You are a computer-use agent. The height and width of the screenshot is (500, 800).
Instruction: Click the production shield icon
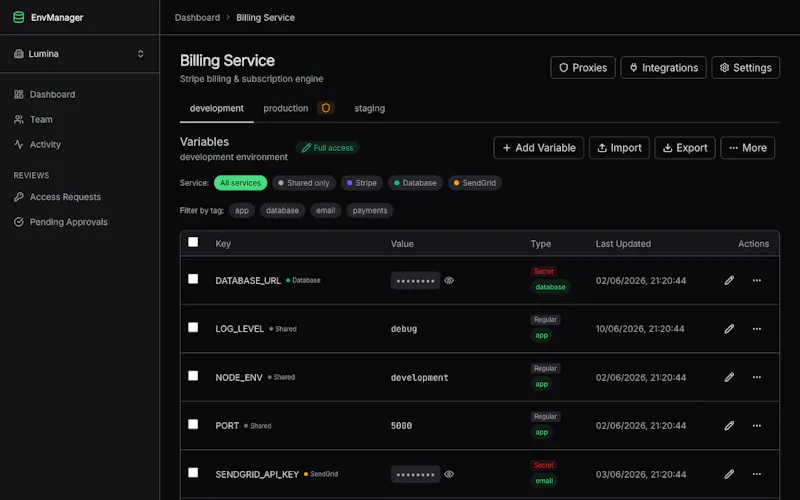click(x=326, y=108)
